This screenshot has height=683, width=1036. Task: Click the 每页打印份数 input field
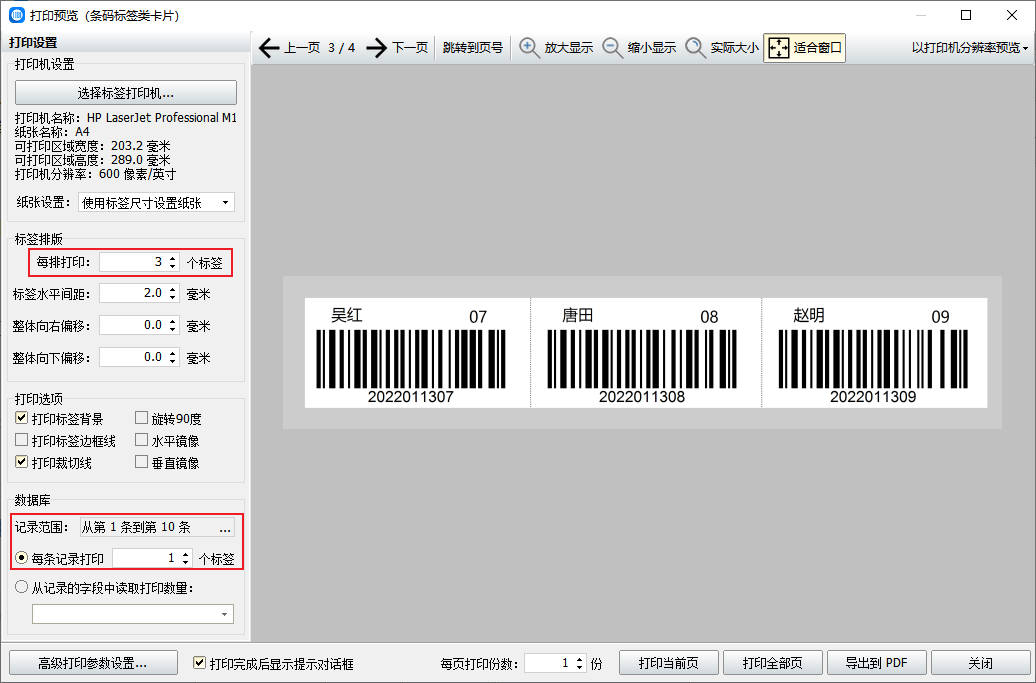[549, 663]
